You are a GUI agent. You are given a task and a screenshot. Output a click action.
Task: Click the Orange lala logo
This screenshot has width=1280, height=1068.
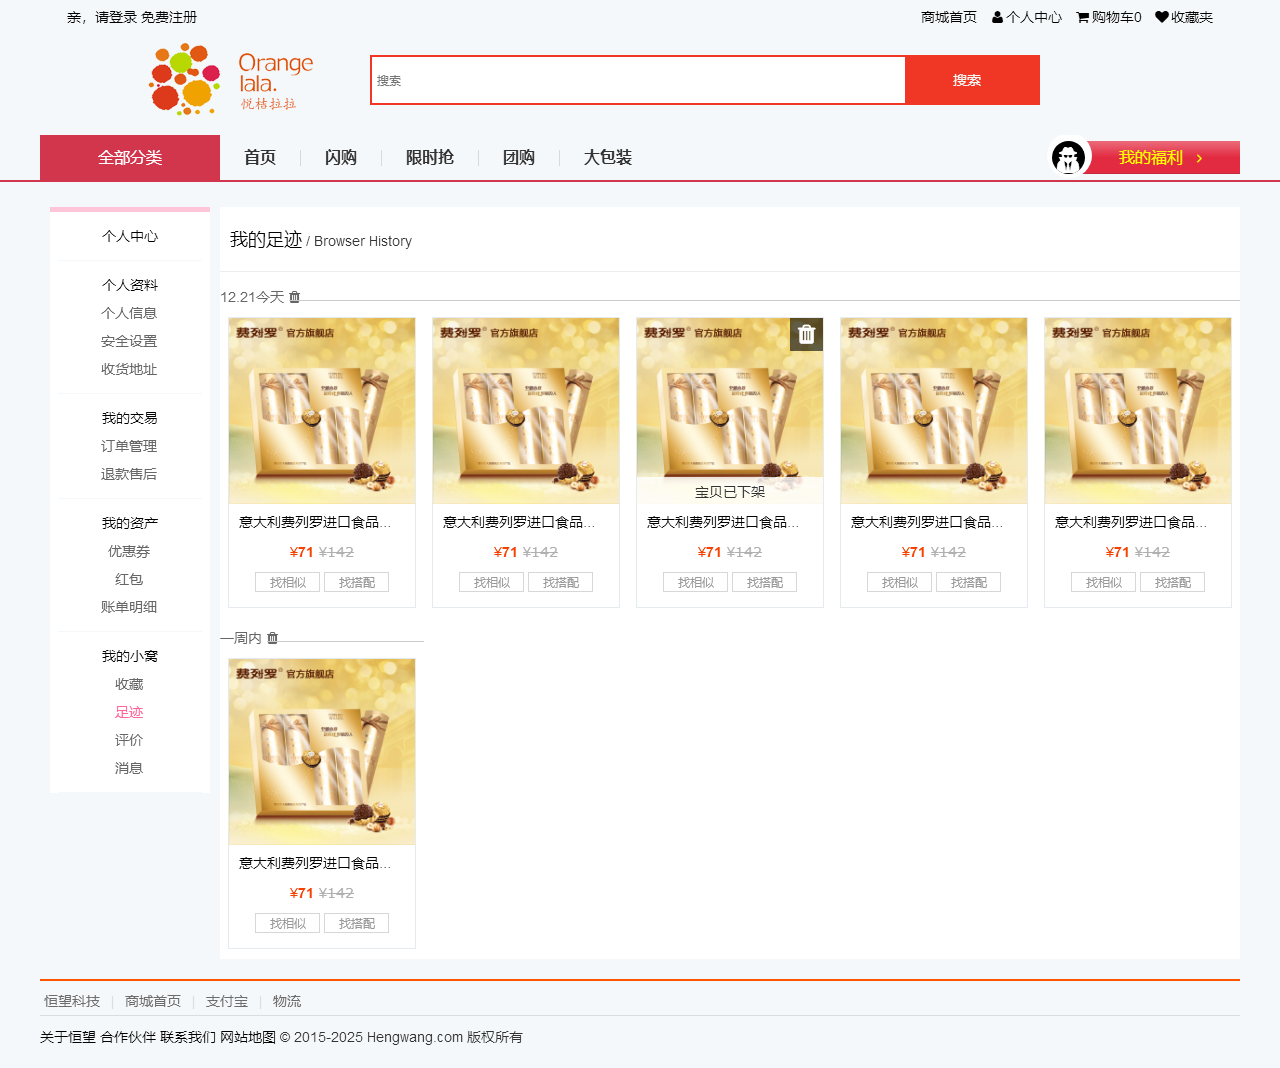[231, 79]
